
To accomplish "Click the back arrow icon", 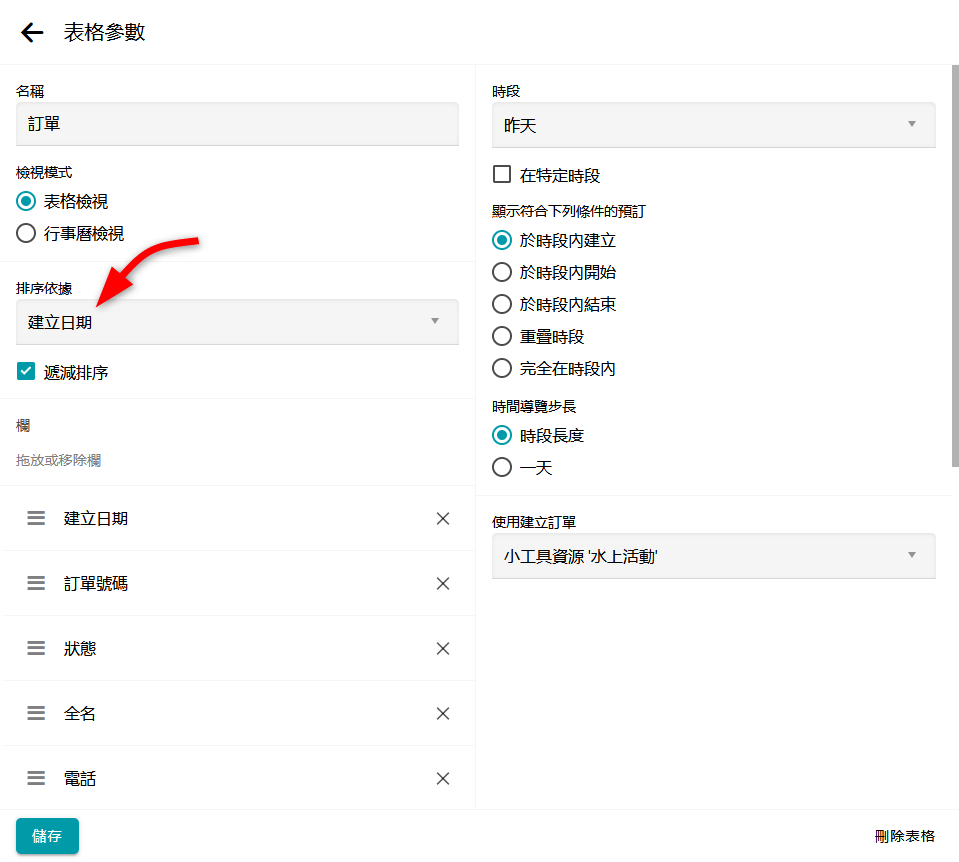I will (x=32, y=32).
